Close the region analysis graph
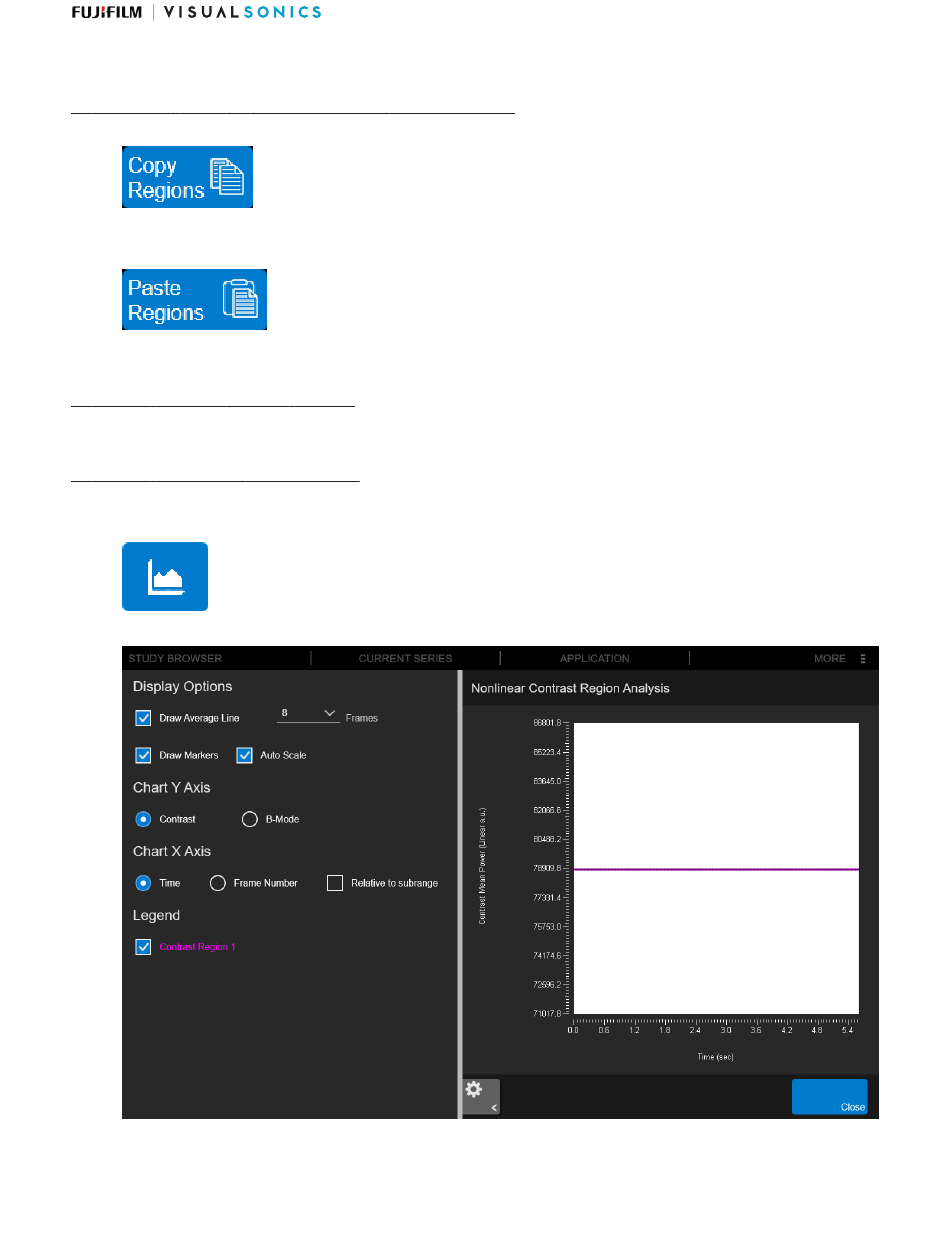 tap(830, 1097)
